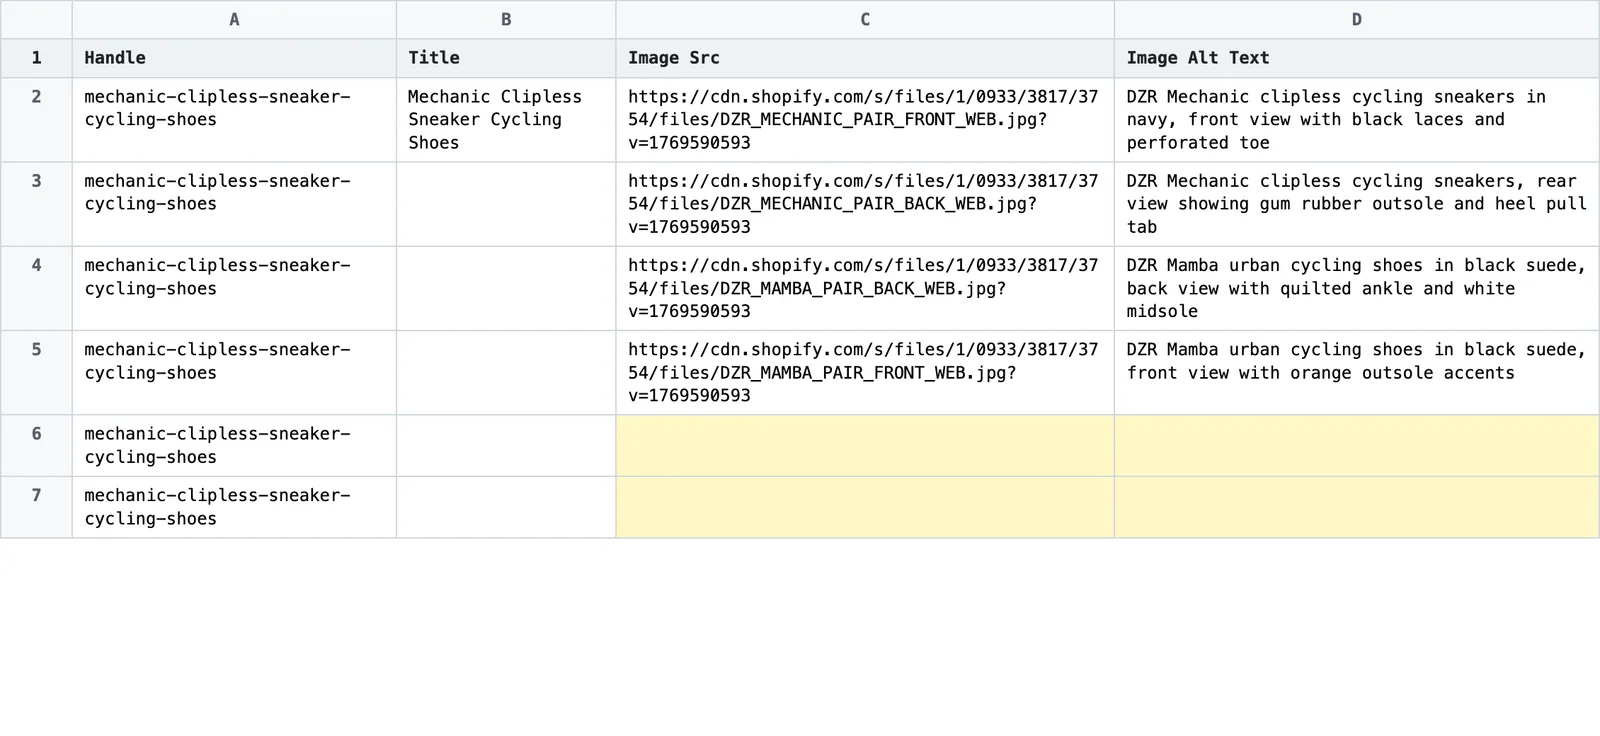Select column D header
This screenshot has height=736, width=1600.
click(x=1357, y=20)
